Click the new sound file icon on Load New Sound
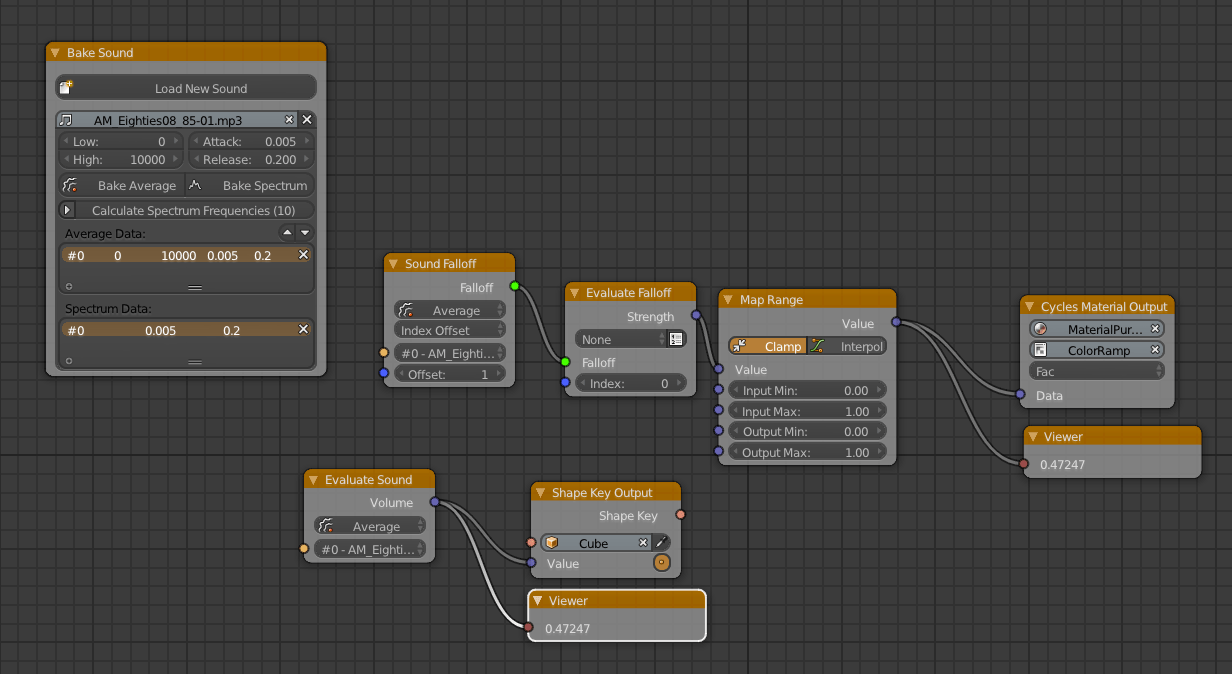The height and width of the screenshot is (674, 1232). point(65,87)
